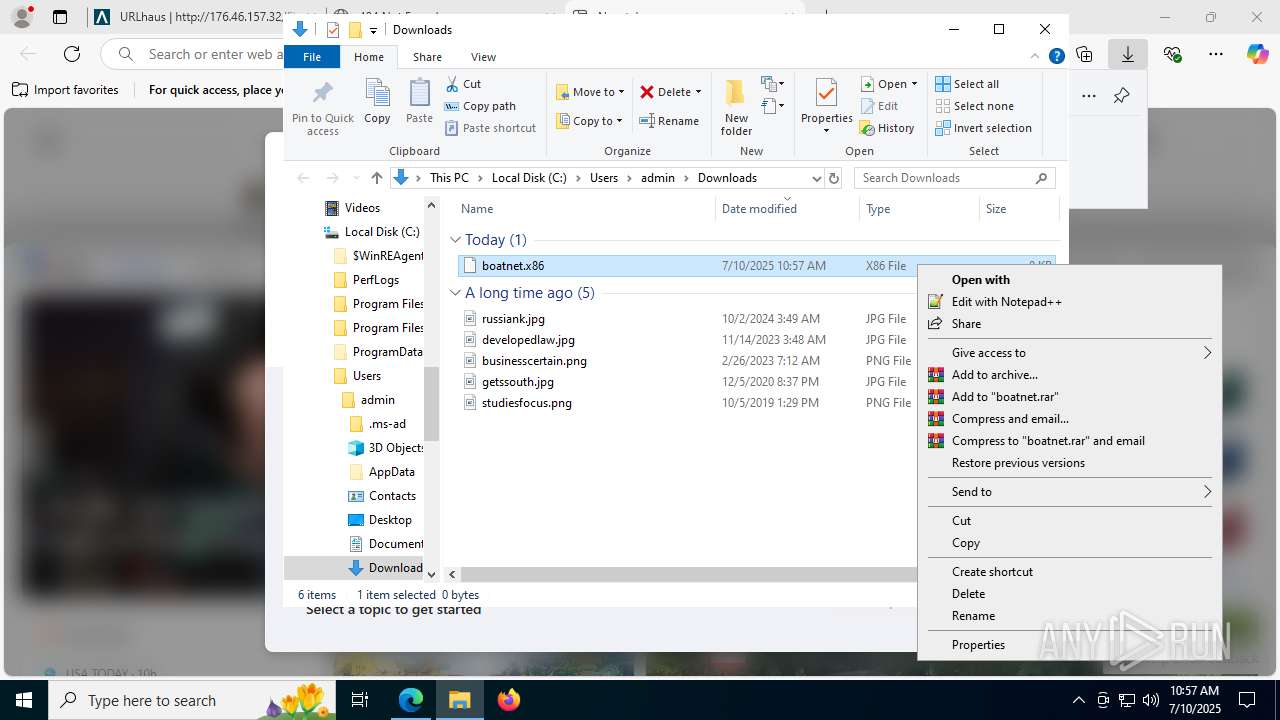Open the Copy to dropdown

click(x=590, y=121)
